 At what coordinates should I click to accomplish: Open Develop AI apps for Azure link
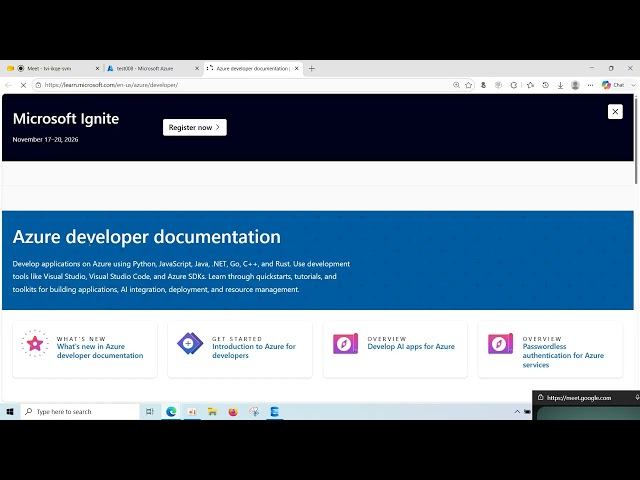click(411, 347)
